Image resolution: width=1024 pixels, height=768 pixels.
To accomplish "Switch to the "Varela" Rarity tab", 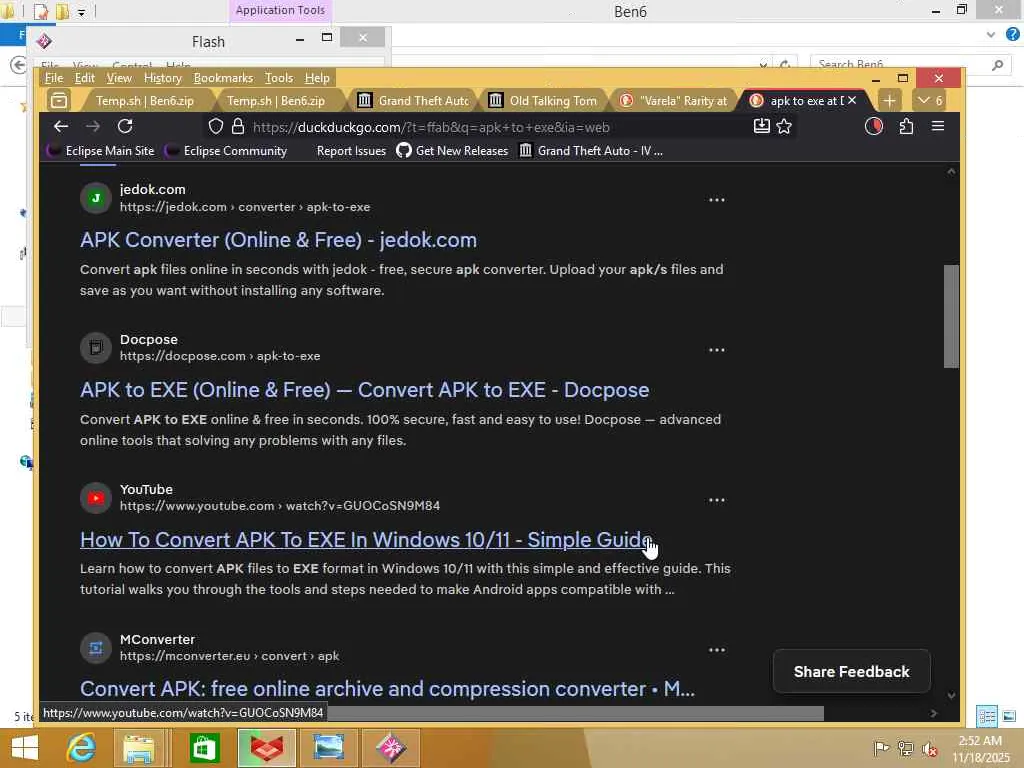I will 675,101.
